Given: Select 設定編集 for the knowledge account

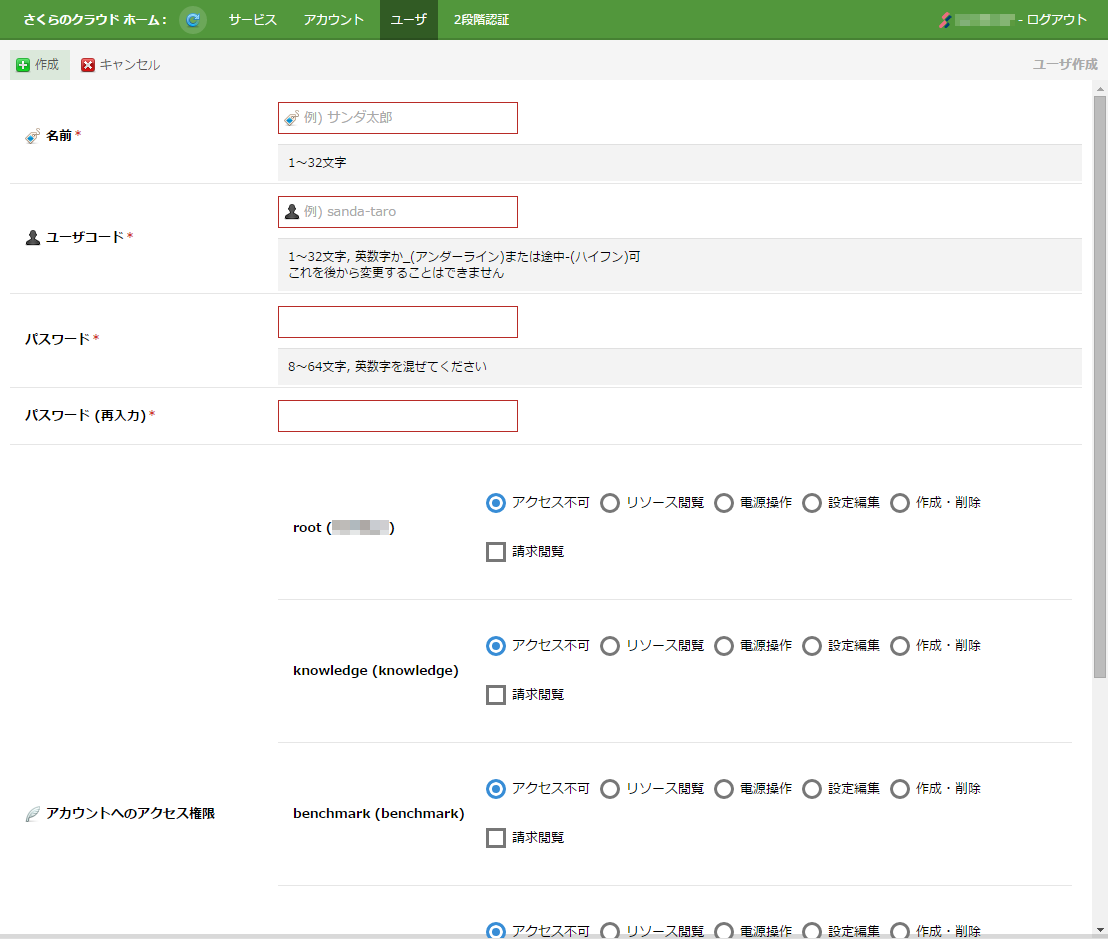Looking at the screenshot, I should pyautogui.click(x=812, y=646).
